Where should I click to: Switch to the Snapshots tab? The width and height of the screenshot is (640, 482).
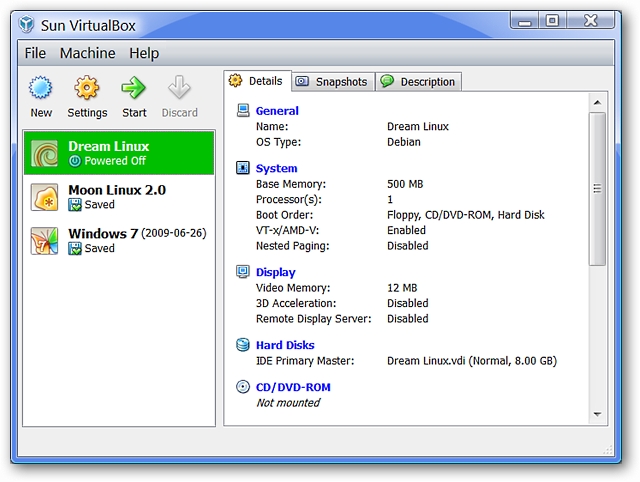(x=333, y=82)
